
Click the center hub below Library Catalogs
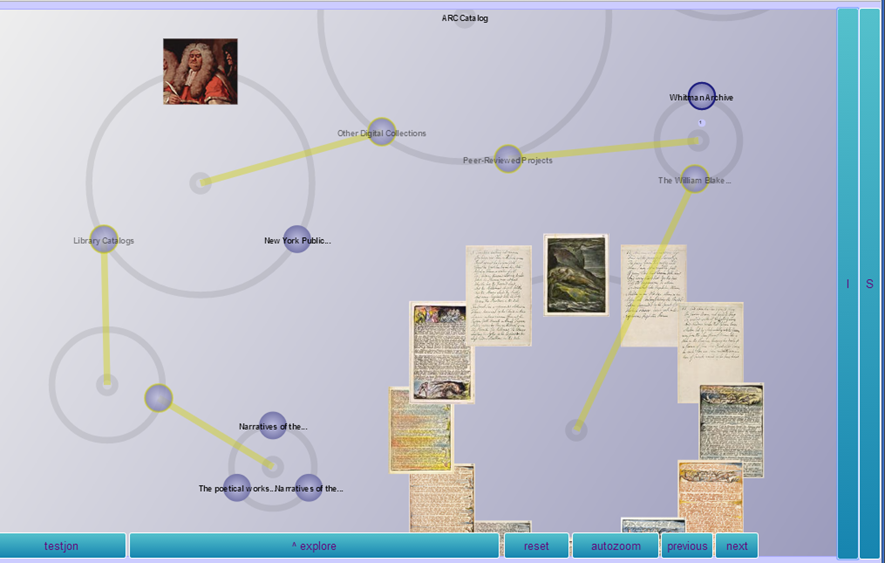107,385
